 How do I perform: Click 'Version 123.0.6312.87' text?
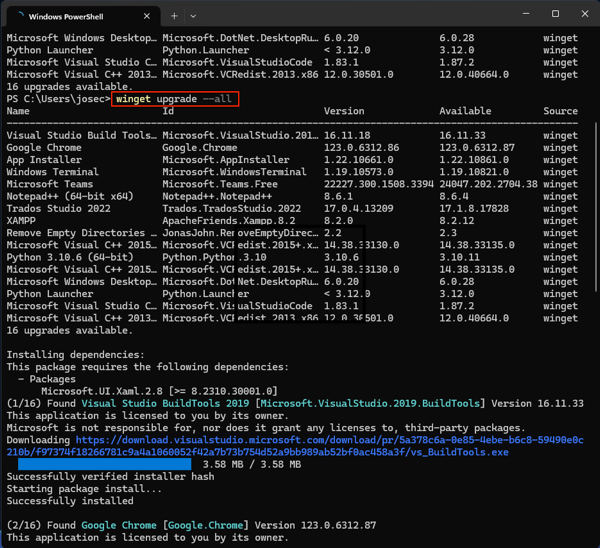(315, 525)
